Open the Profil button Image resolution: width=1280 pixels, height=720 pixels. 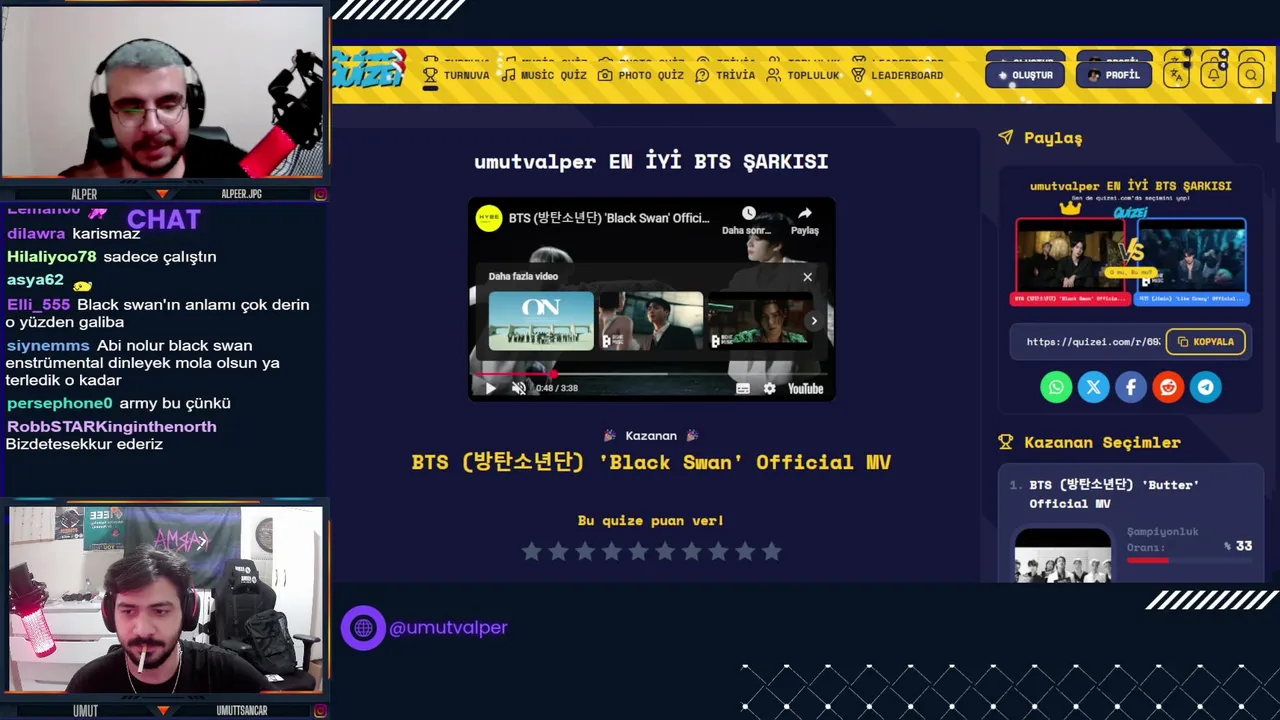pyautogui.click(x=1114, y=75)
